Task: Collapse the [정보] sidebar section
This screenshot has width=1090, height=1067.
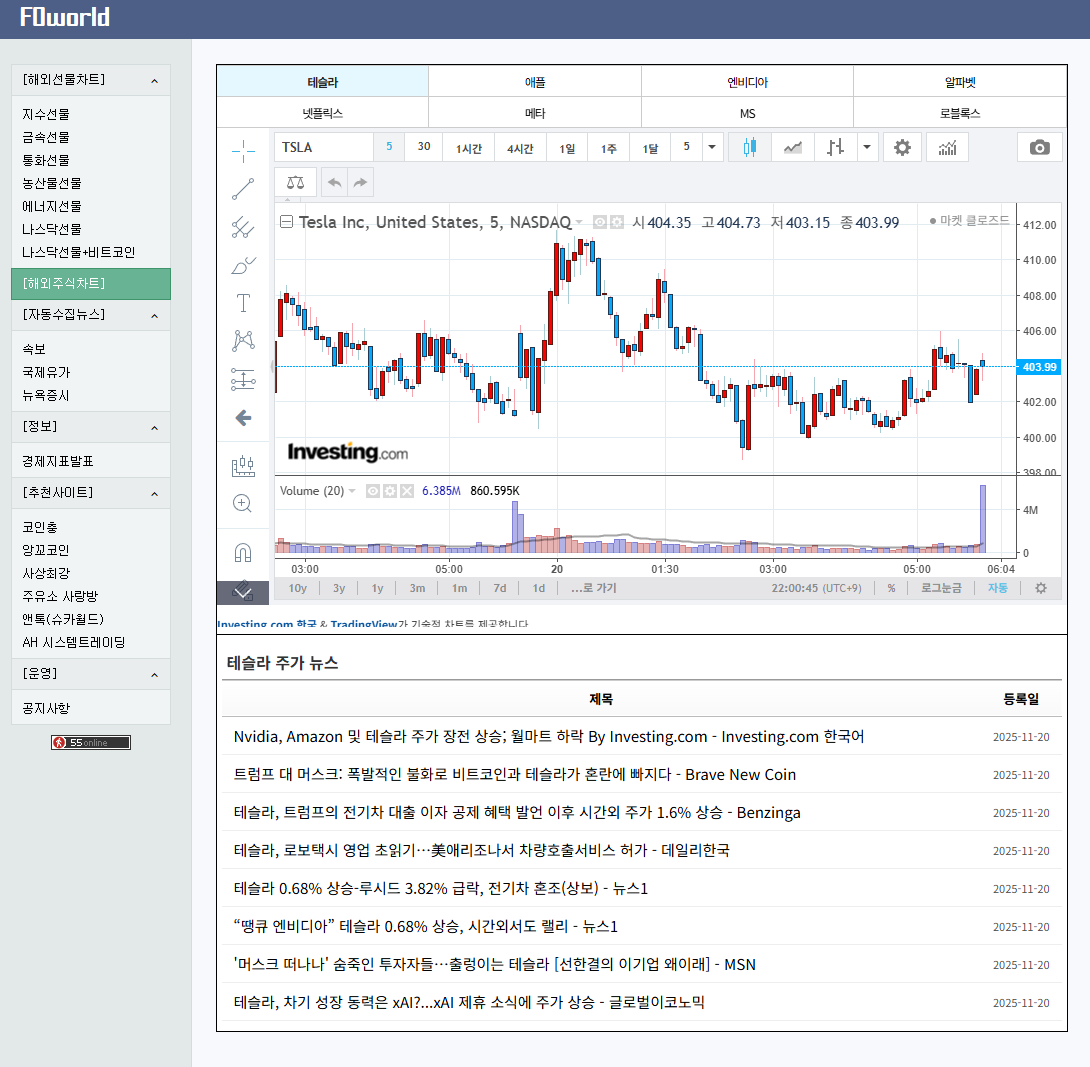Action: click(91, 427)
